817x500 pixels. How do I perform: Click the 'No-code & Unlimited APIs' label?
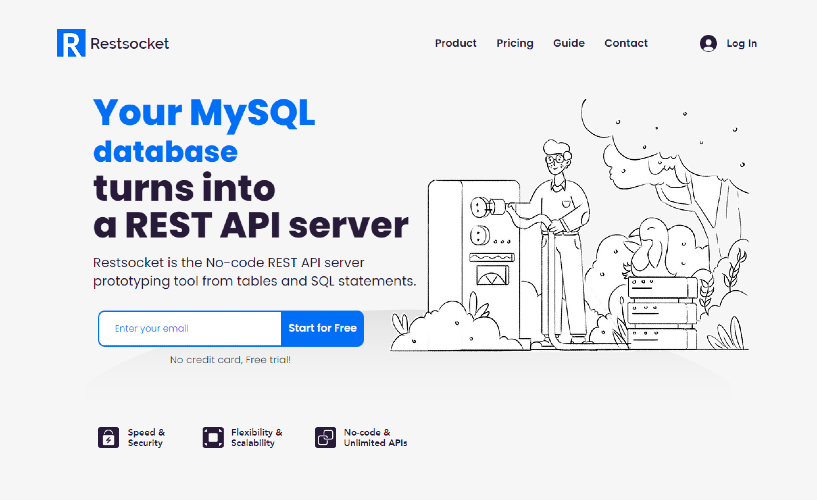coord(375,438)
